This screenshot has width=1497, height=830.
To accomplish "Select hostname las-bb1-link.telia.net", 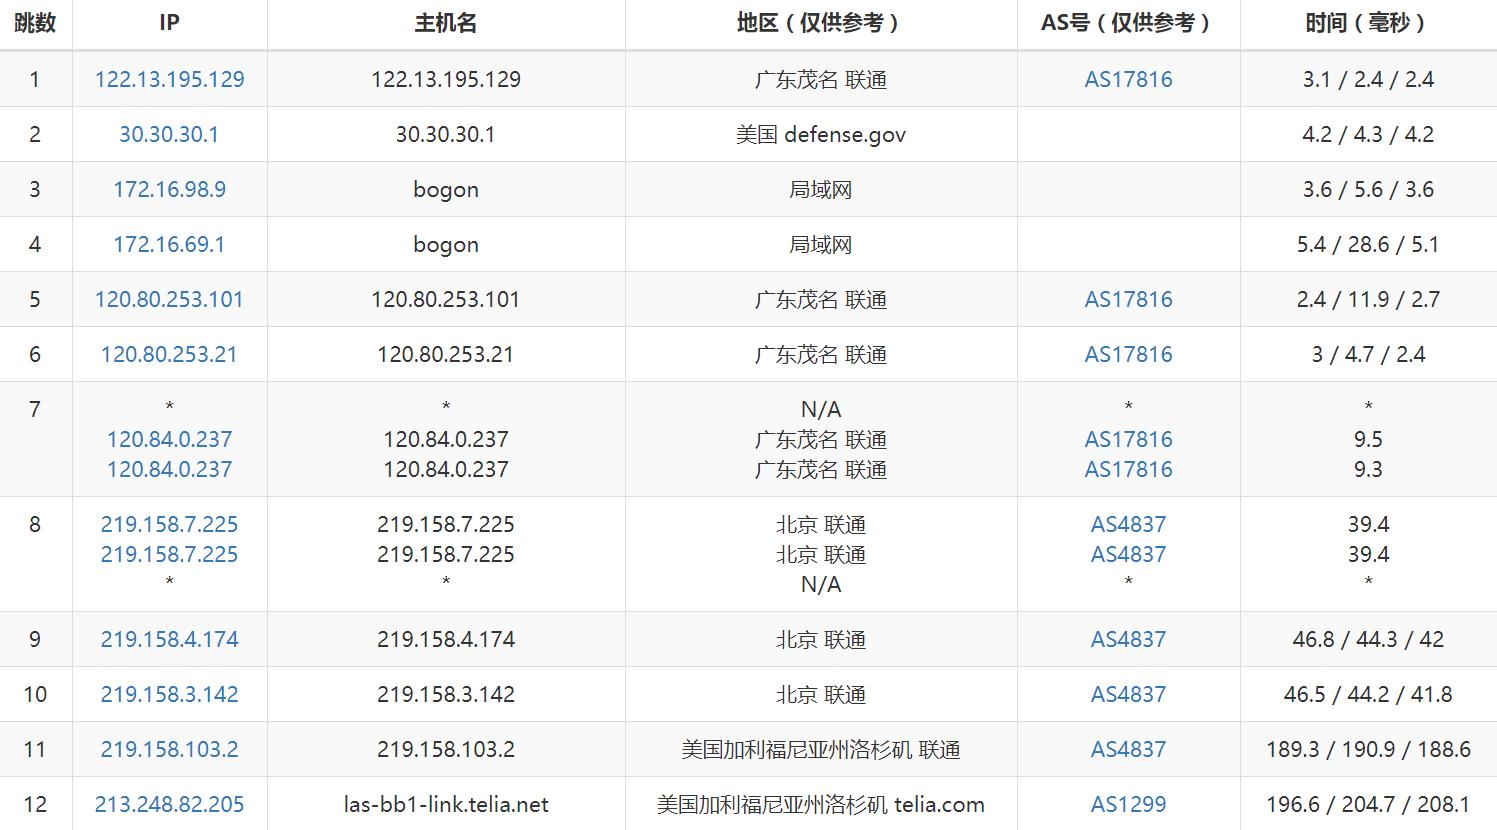I will 445,805.
